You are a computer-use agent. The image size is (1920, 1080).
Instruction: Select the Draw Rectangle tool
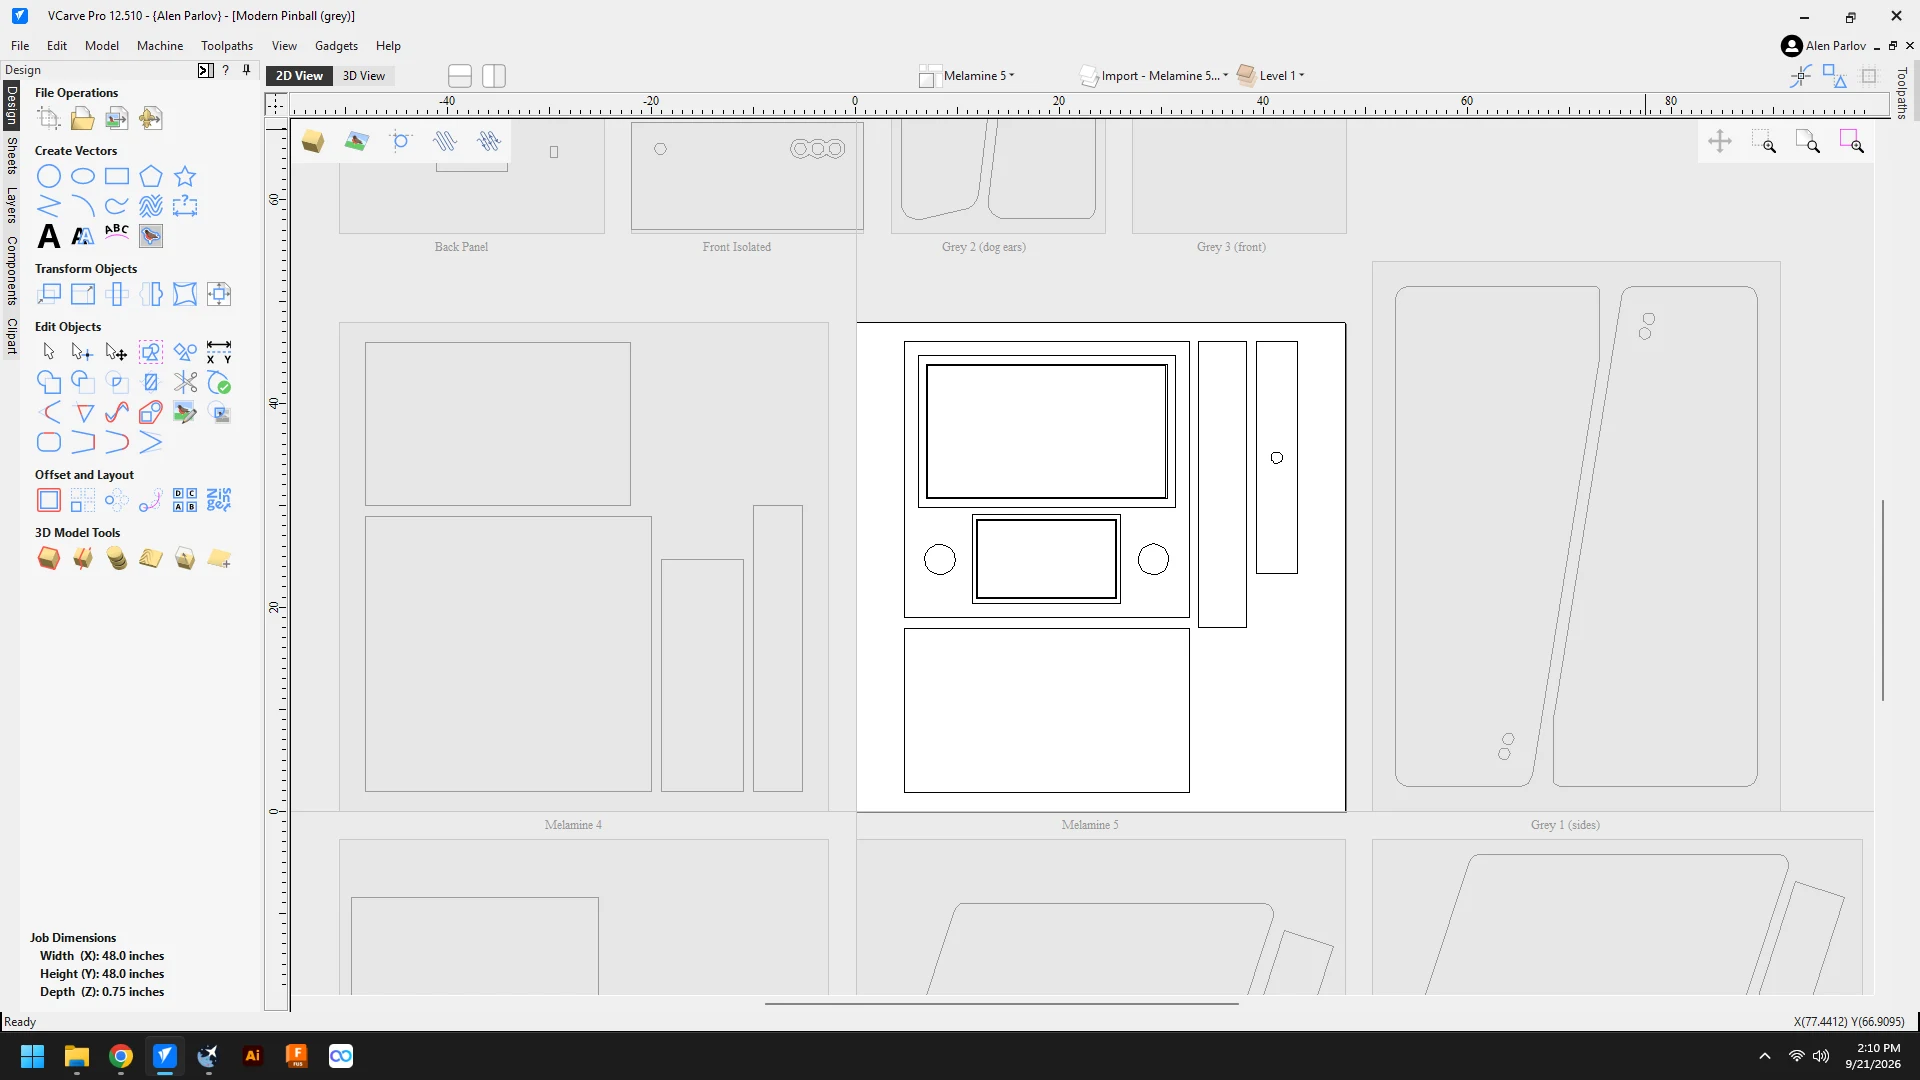point(117,177)
